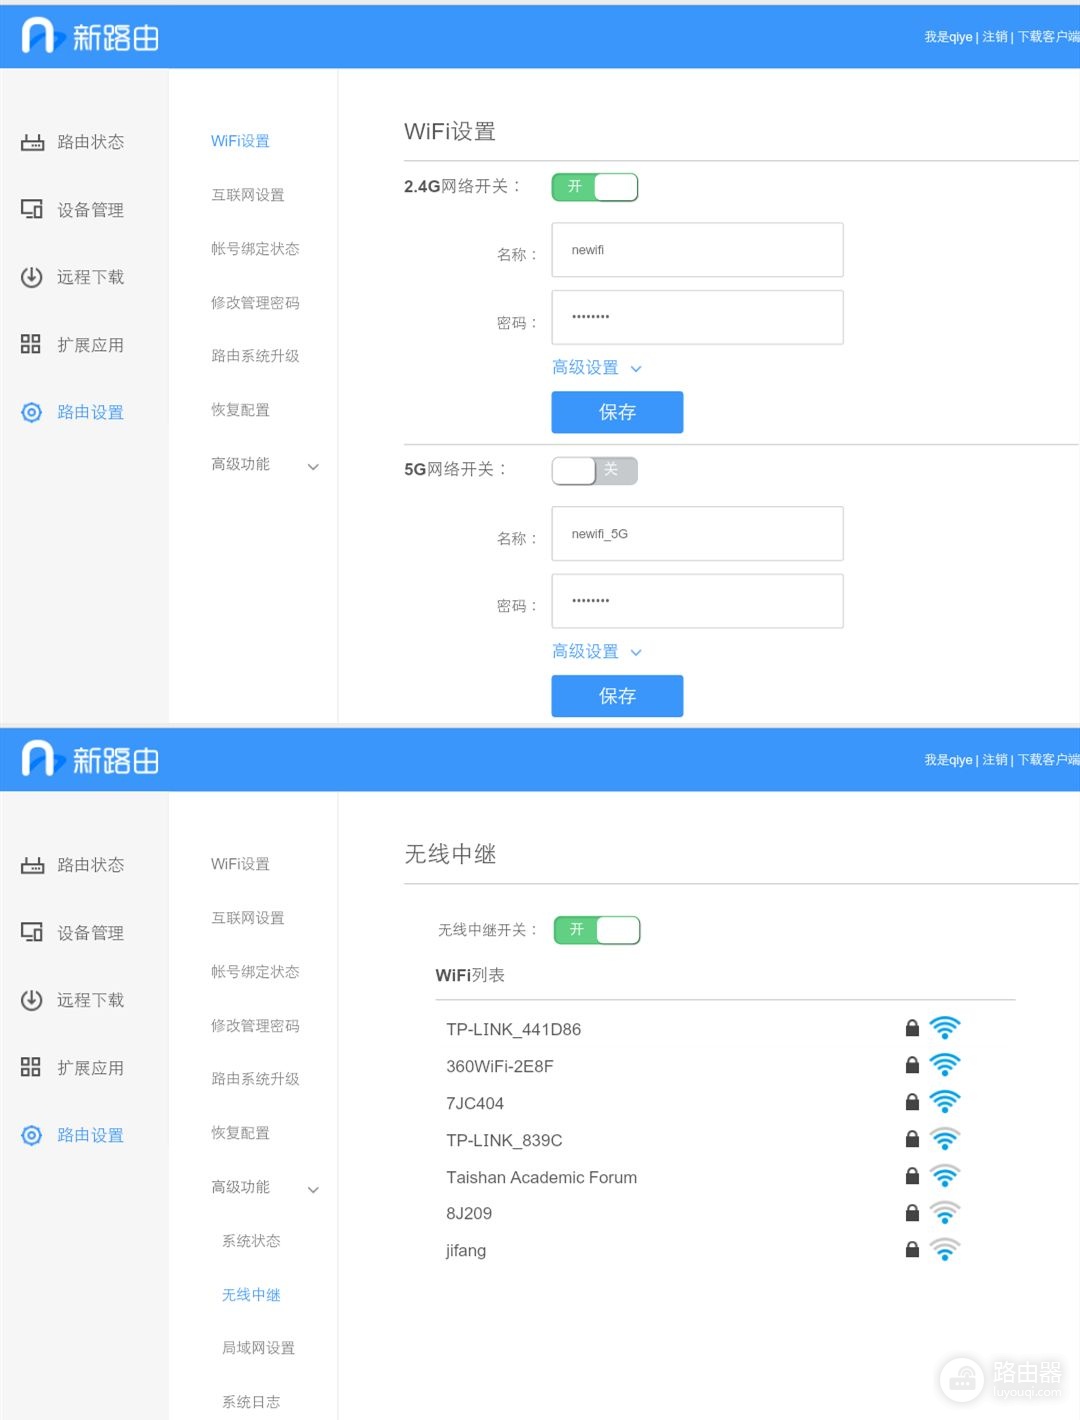Image resolution: width=1080 pixels, height=1420 pixels.
Task: Open 修改管理密码 on WiFi设置 page menu
Action: tap(255, 303)
